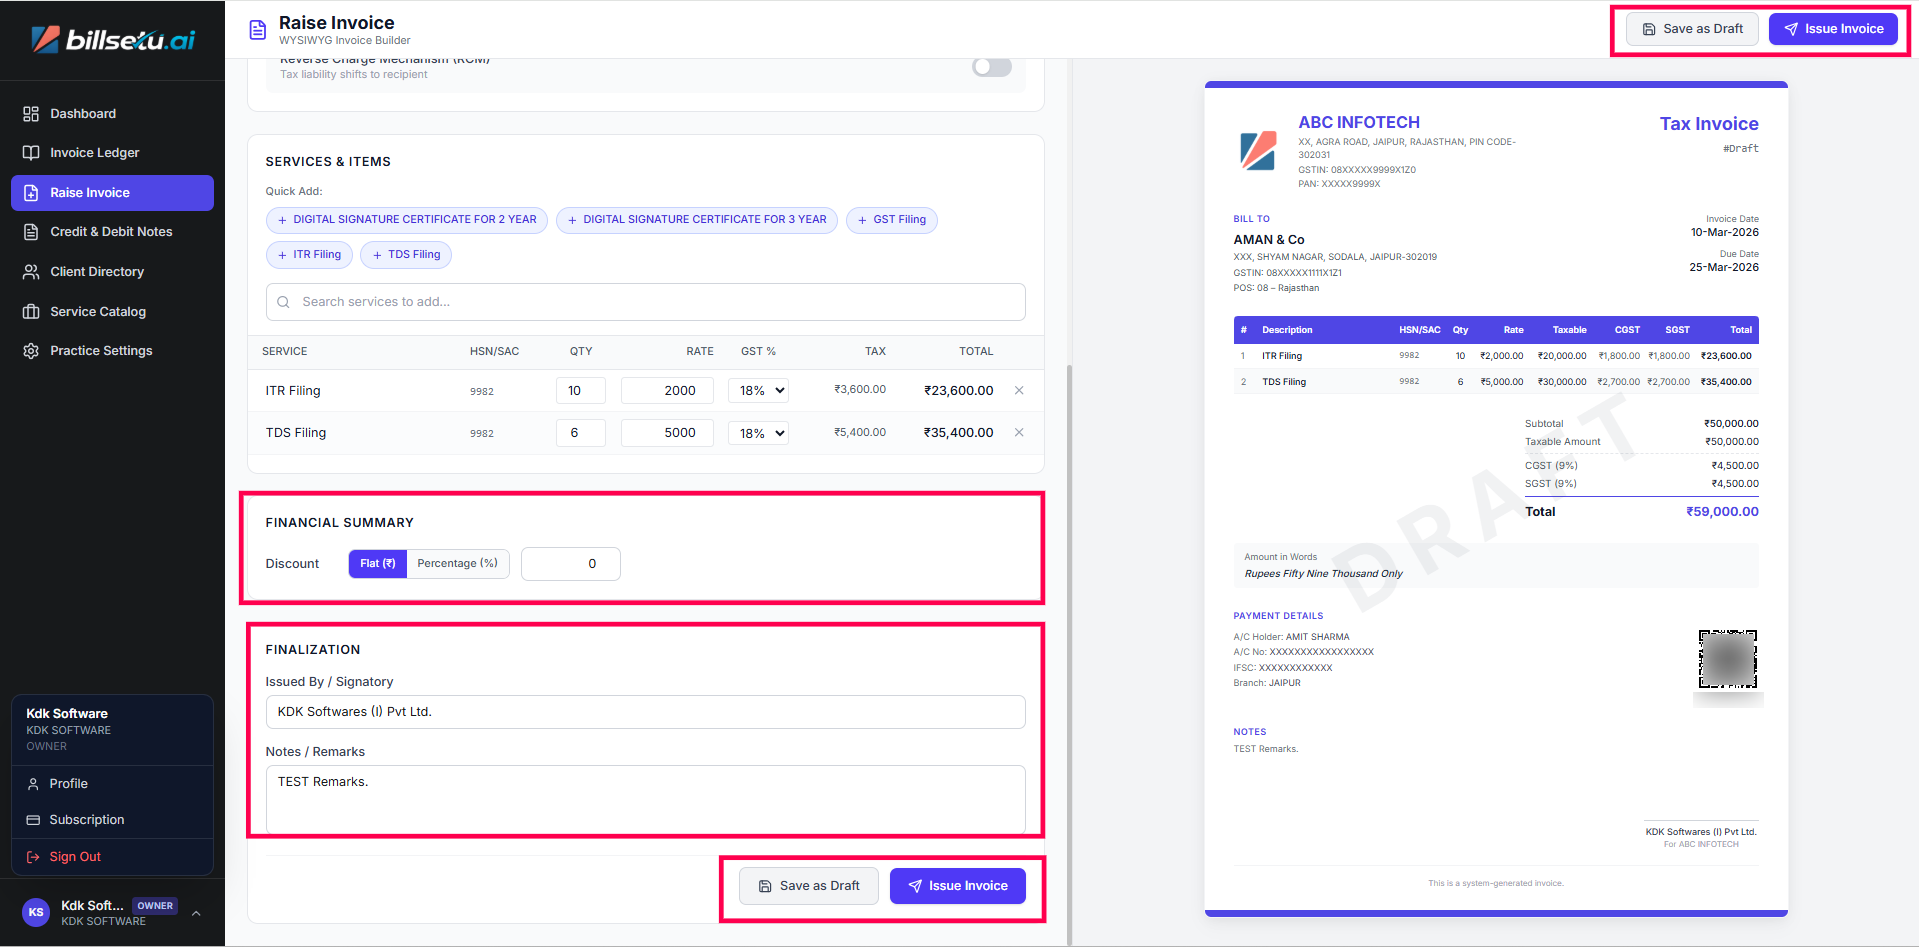1919x947 pixels.
Task: Select Flat (₹) discount type
Action: [x=378, y=564]
